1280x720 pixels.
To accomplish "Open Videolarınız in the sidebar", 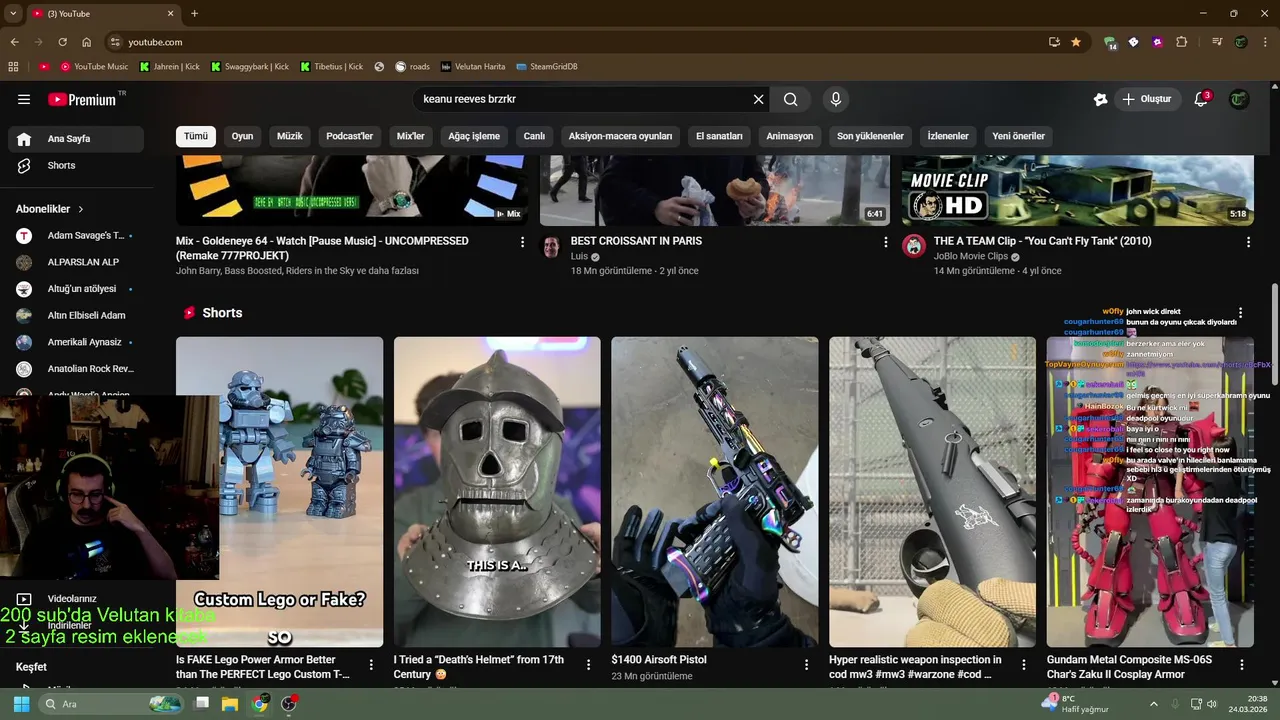I will coord(76,598).
